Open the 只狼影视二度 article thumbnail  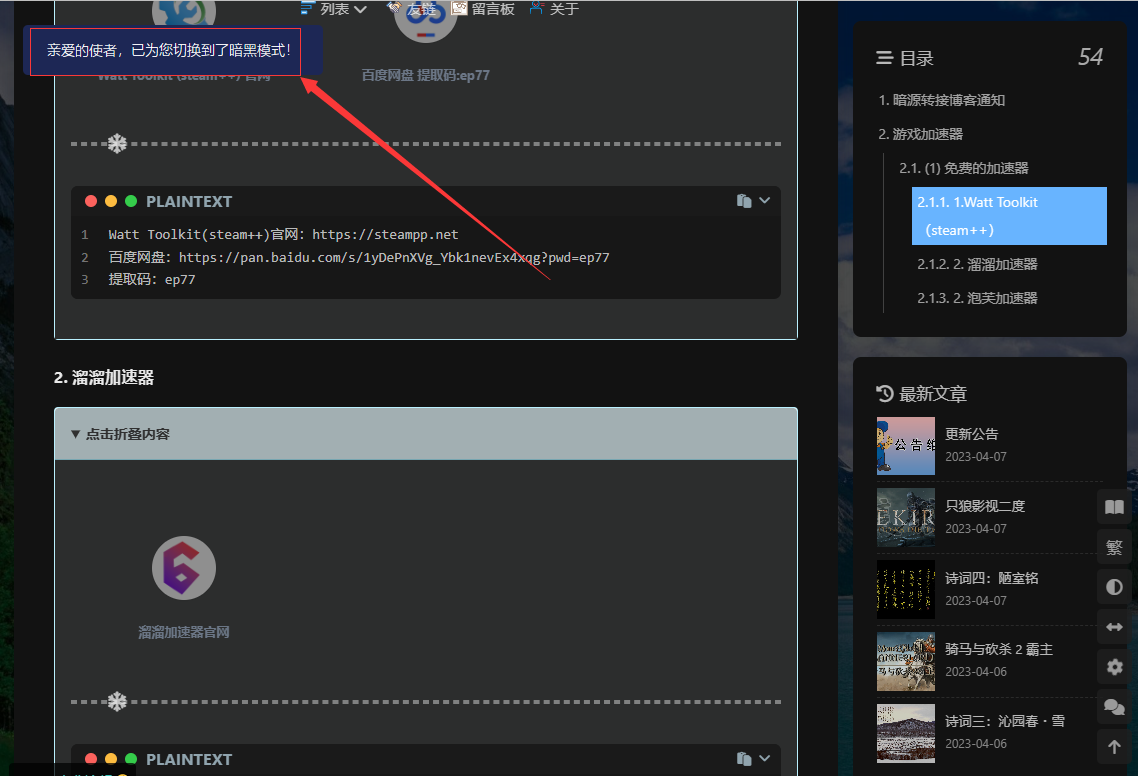pyautogui.click(x=905, y=517)
